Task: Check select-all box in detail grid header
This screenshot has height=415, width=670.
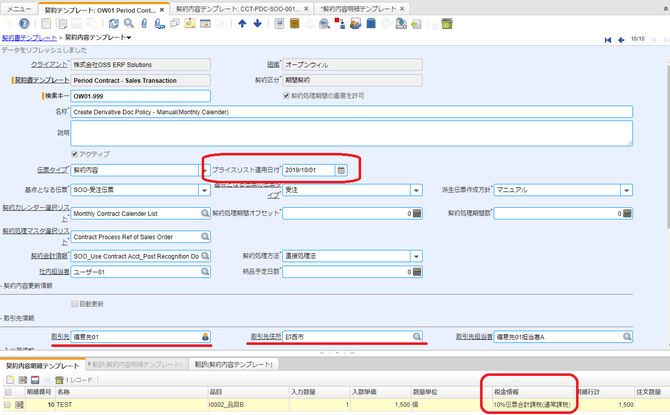Action: pos(8,392)
